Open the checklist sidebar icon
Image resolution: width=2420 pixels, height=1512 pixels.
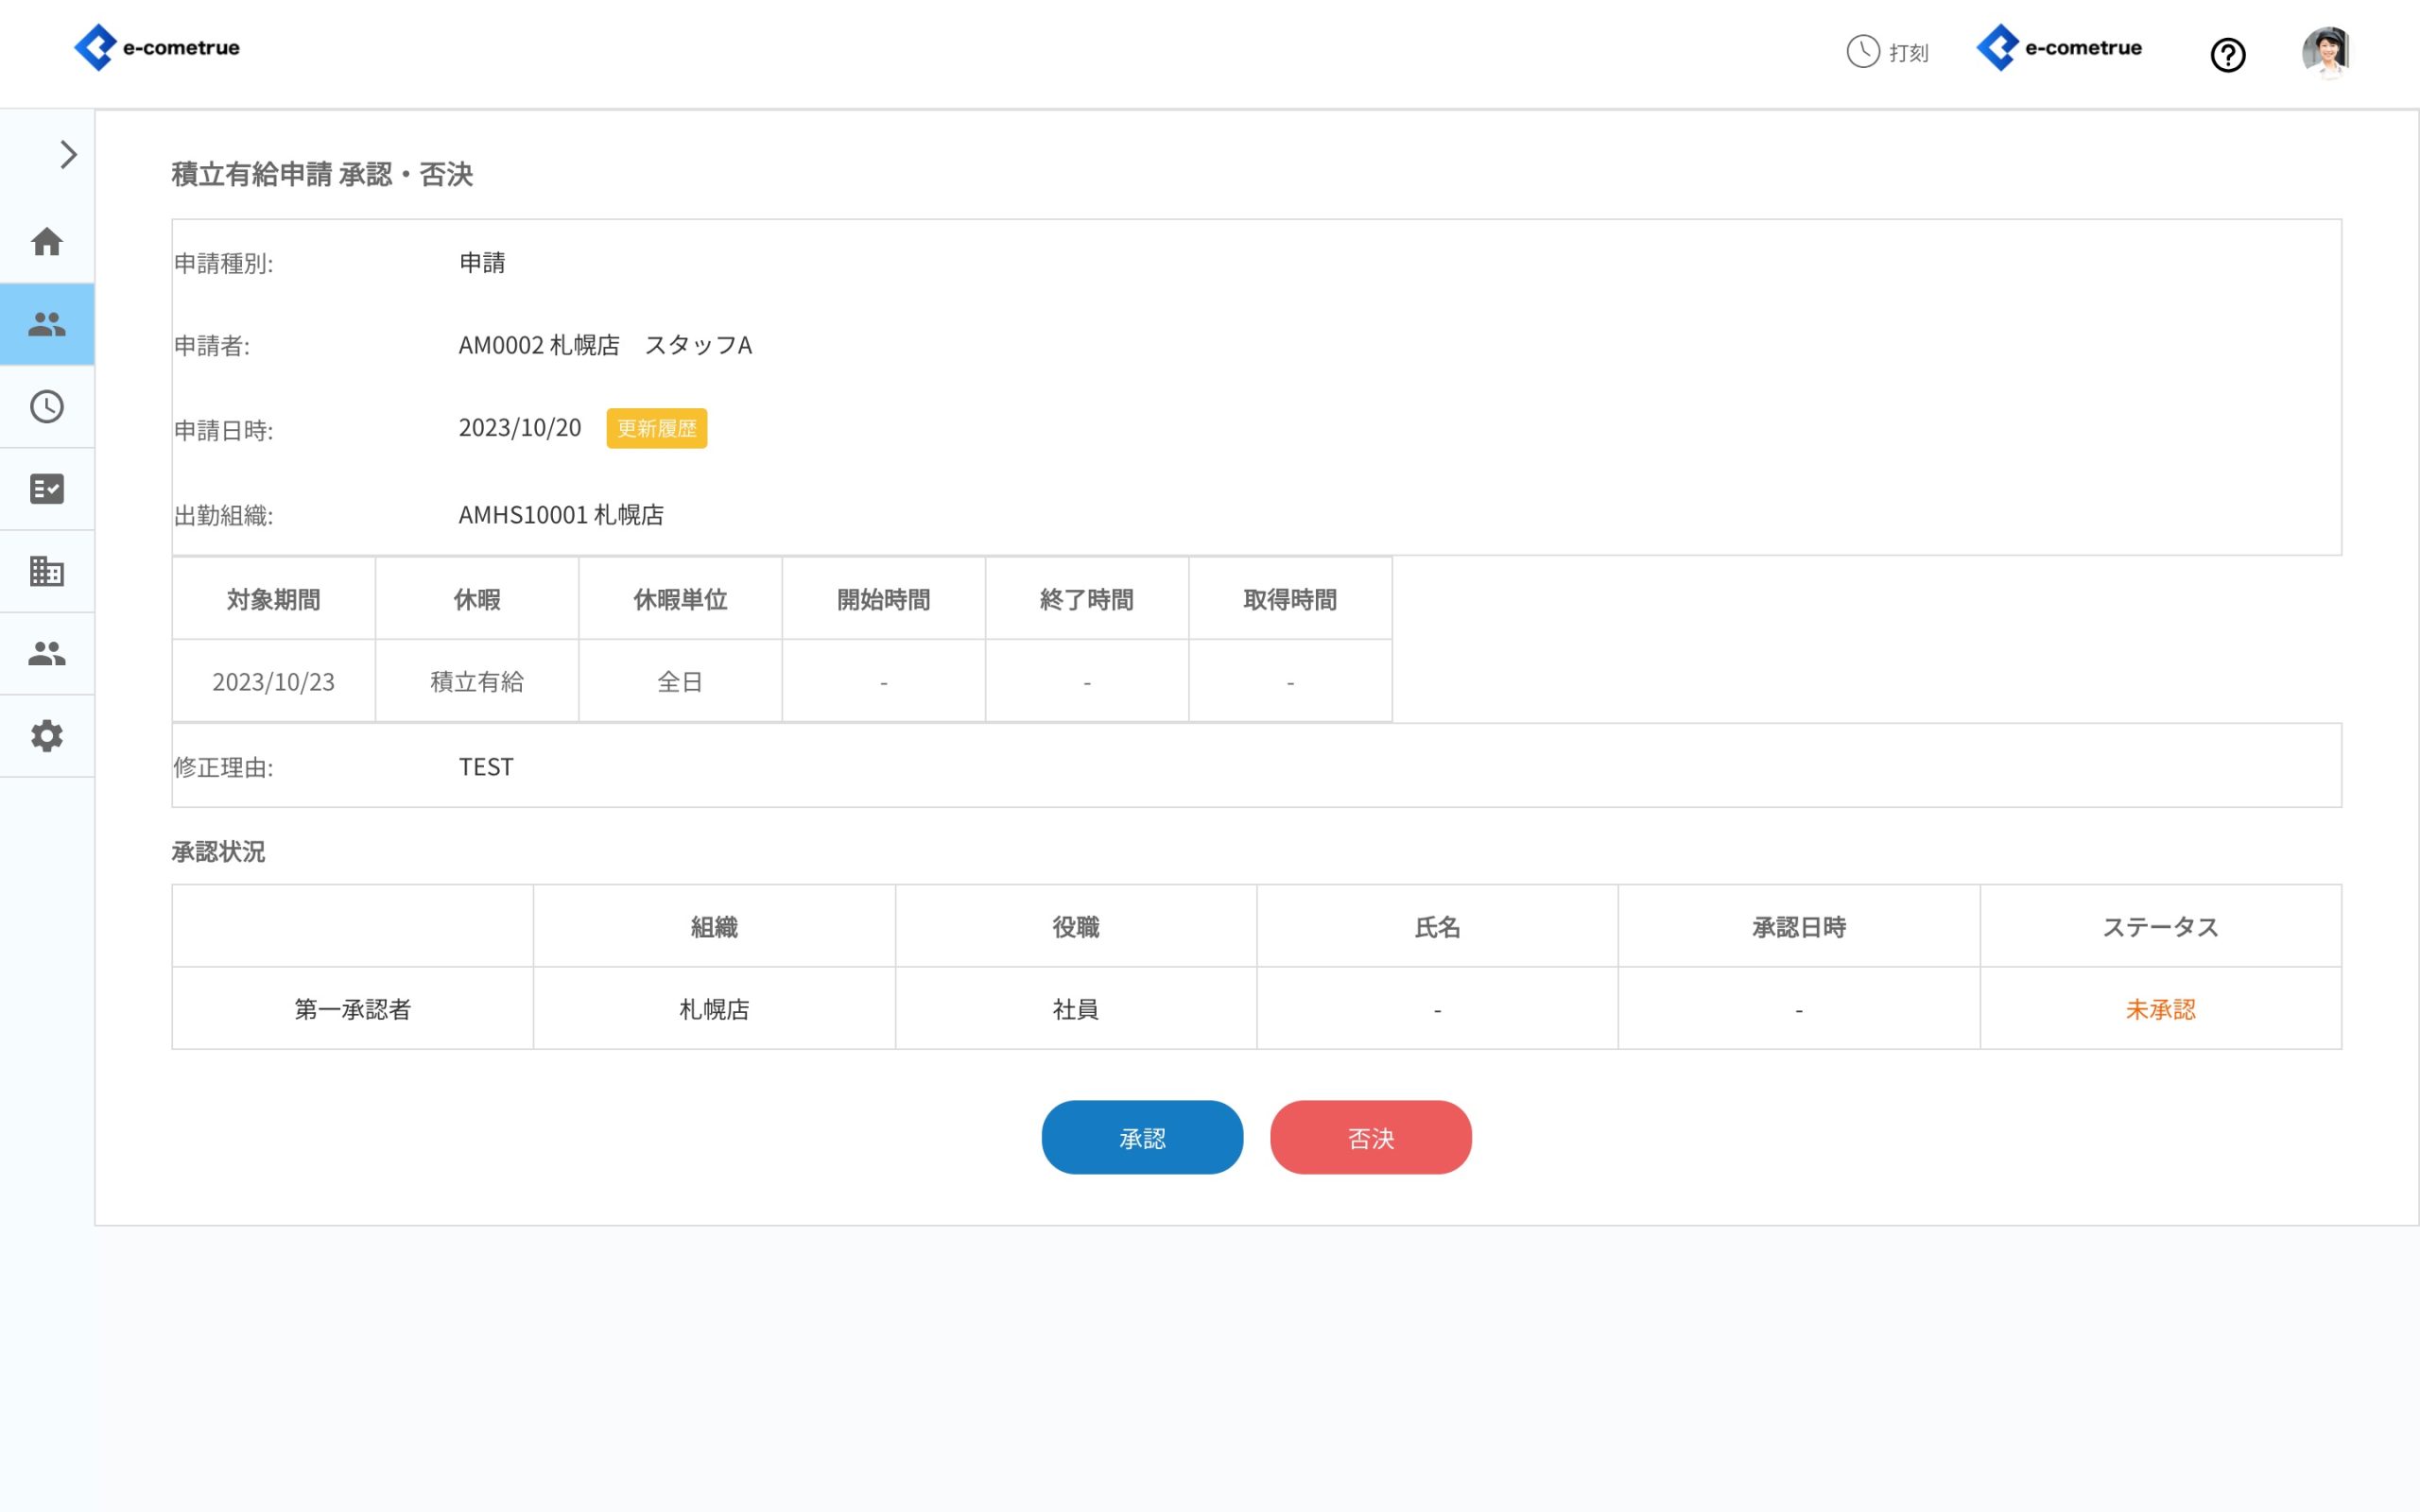coord(47,489)
